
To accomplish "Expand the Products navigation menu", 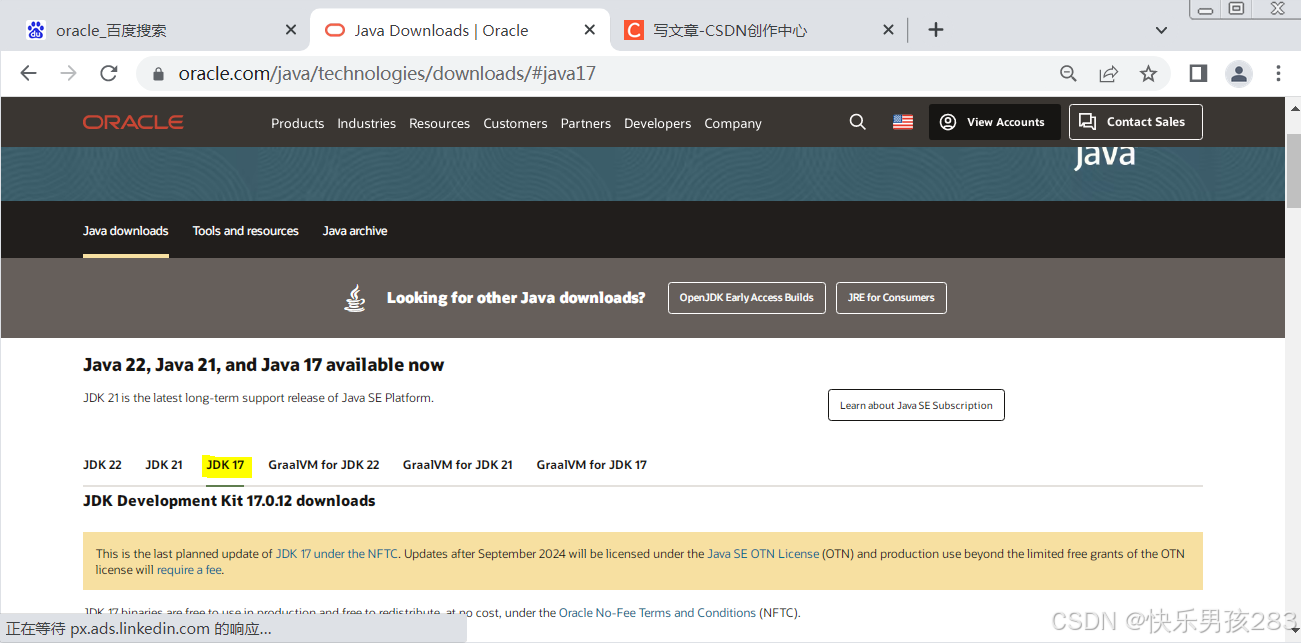I will click(x=297, y=123).
